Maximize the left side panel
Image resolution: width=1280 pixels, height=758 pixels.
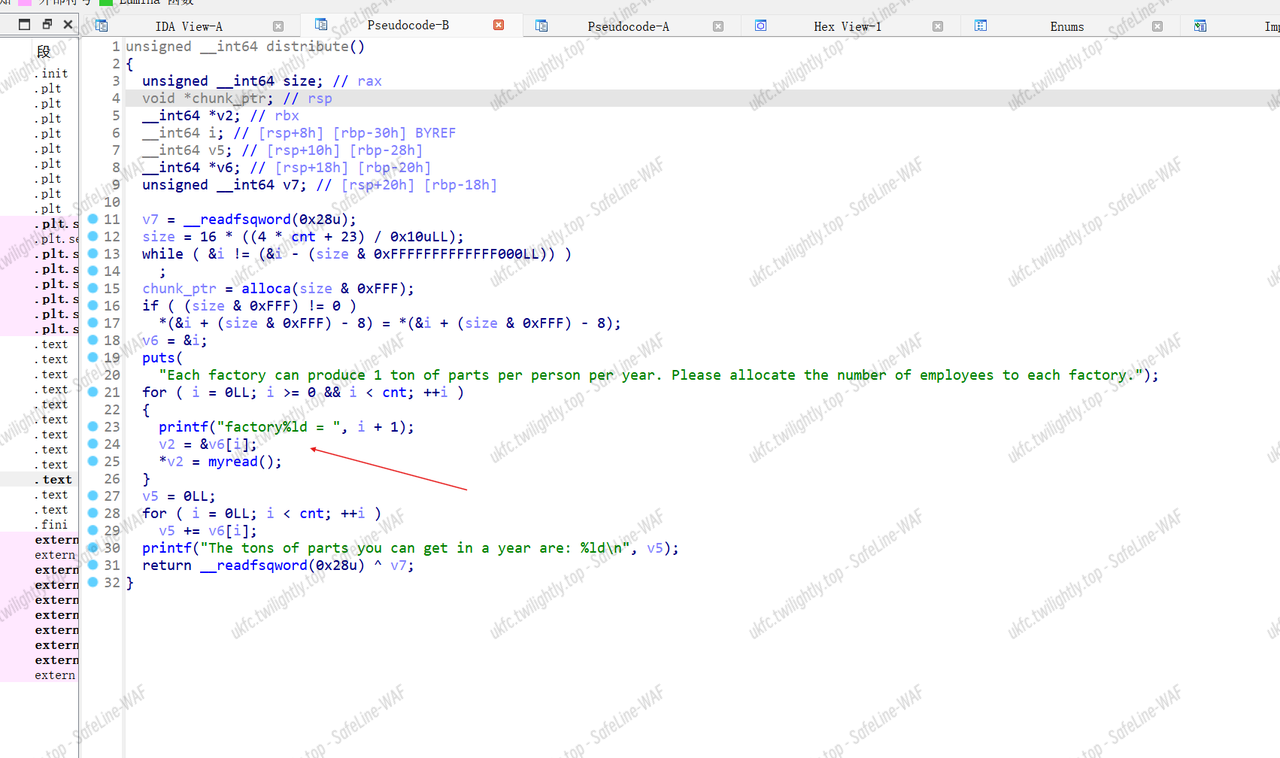[25, 24]
